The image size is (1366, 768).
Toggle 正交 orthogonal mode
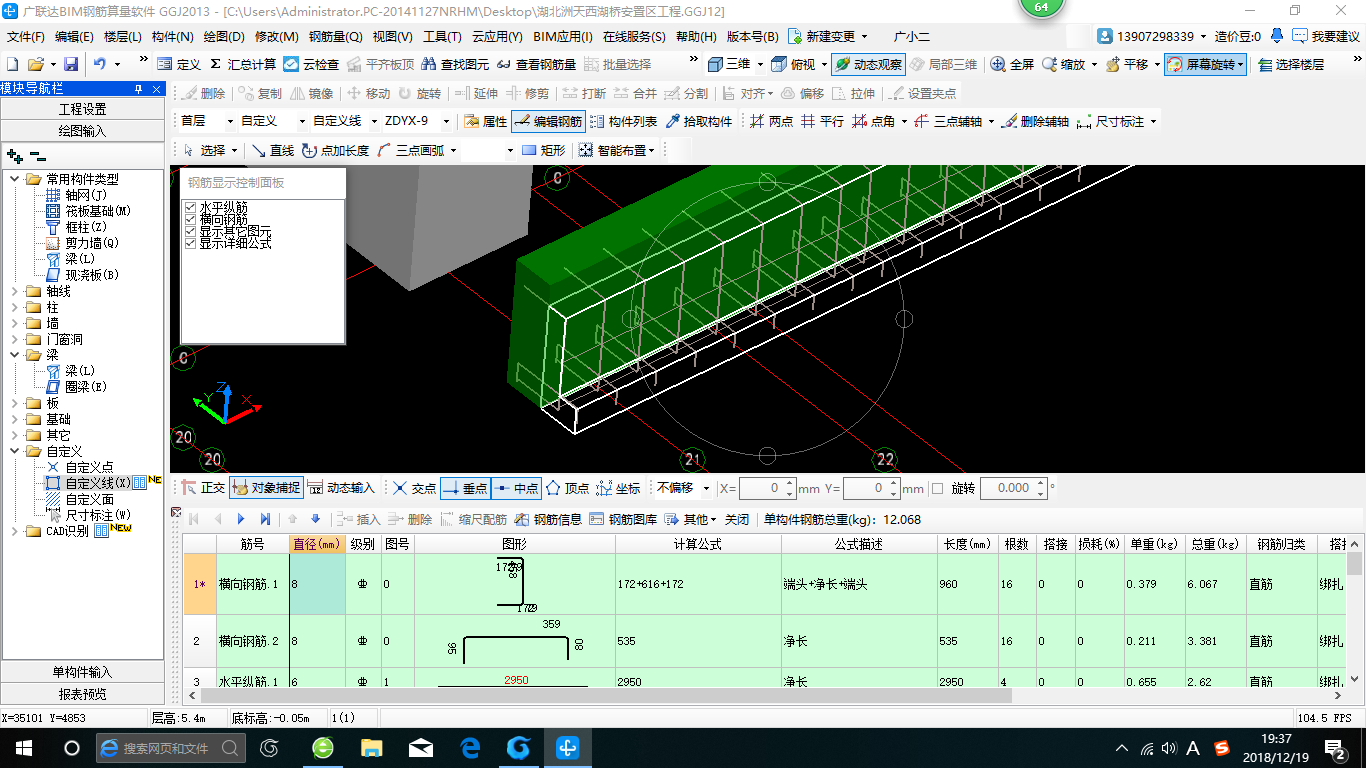coord(203,488)
